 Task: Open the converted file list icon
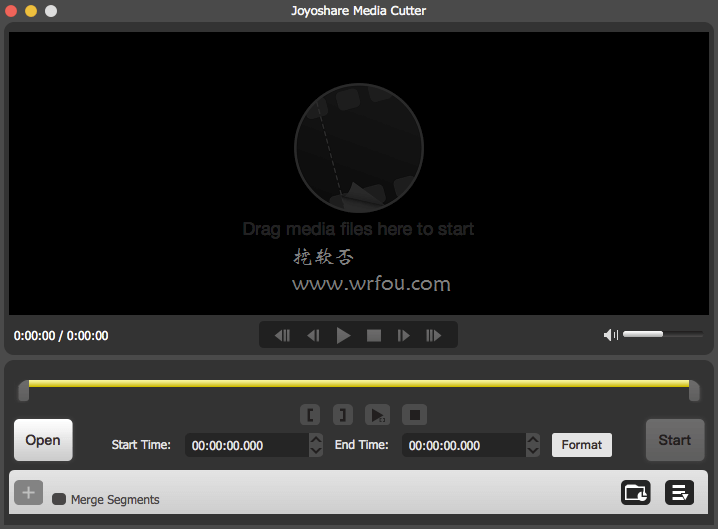[680, 492]
